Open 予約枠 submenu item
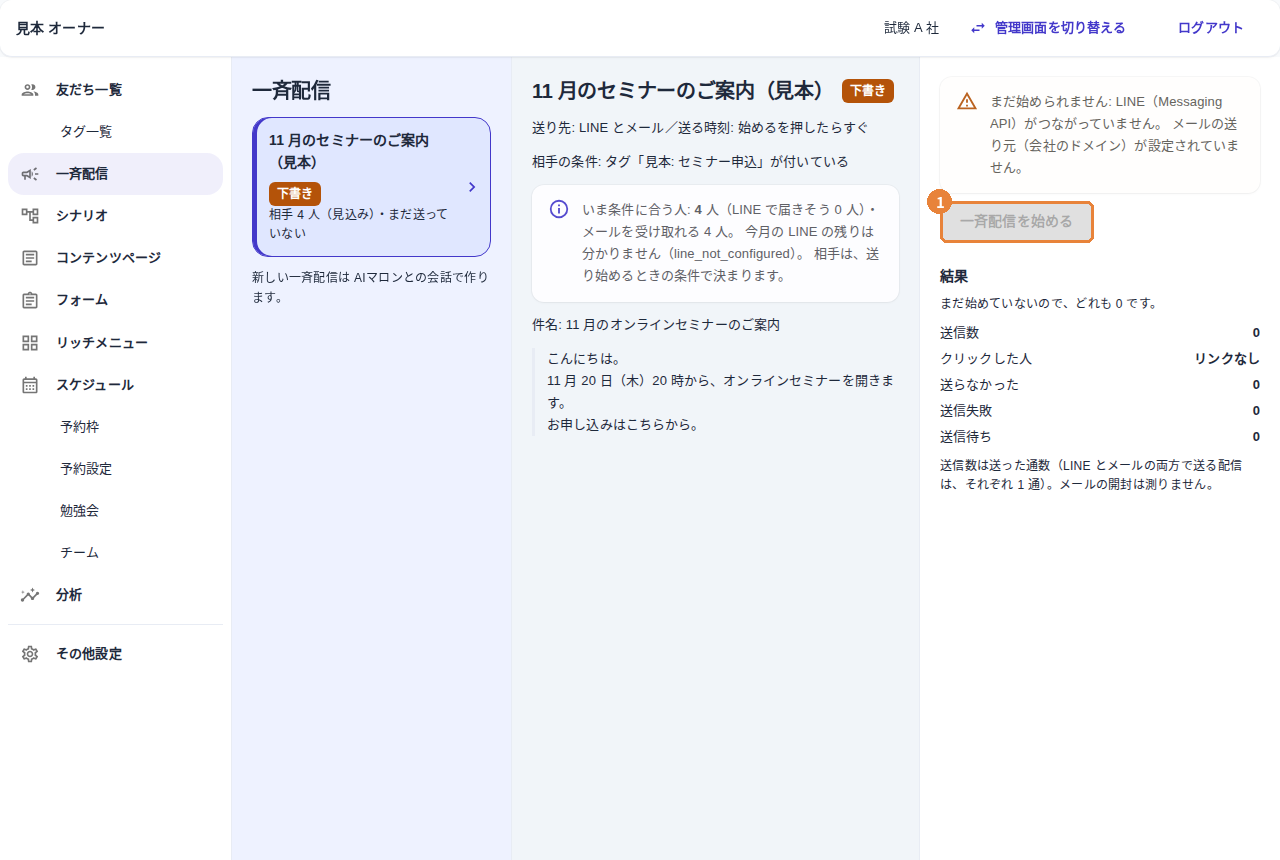This screenshot has height=860, width=1280. pos(115,427)
